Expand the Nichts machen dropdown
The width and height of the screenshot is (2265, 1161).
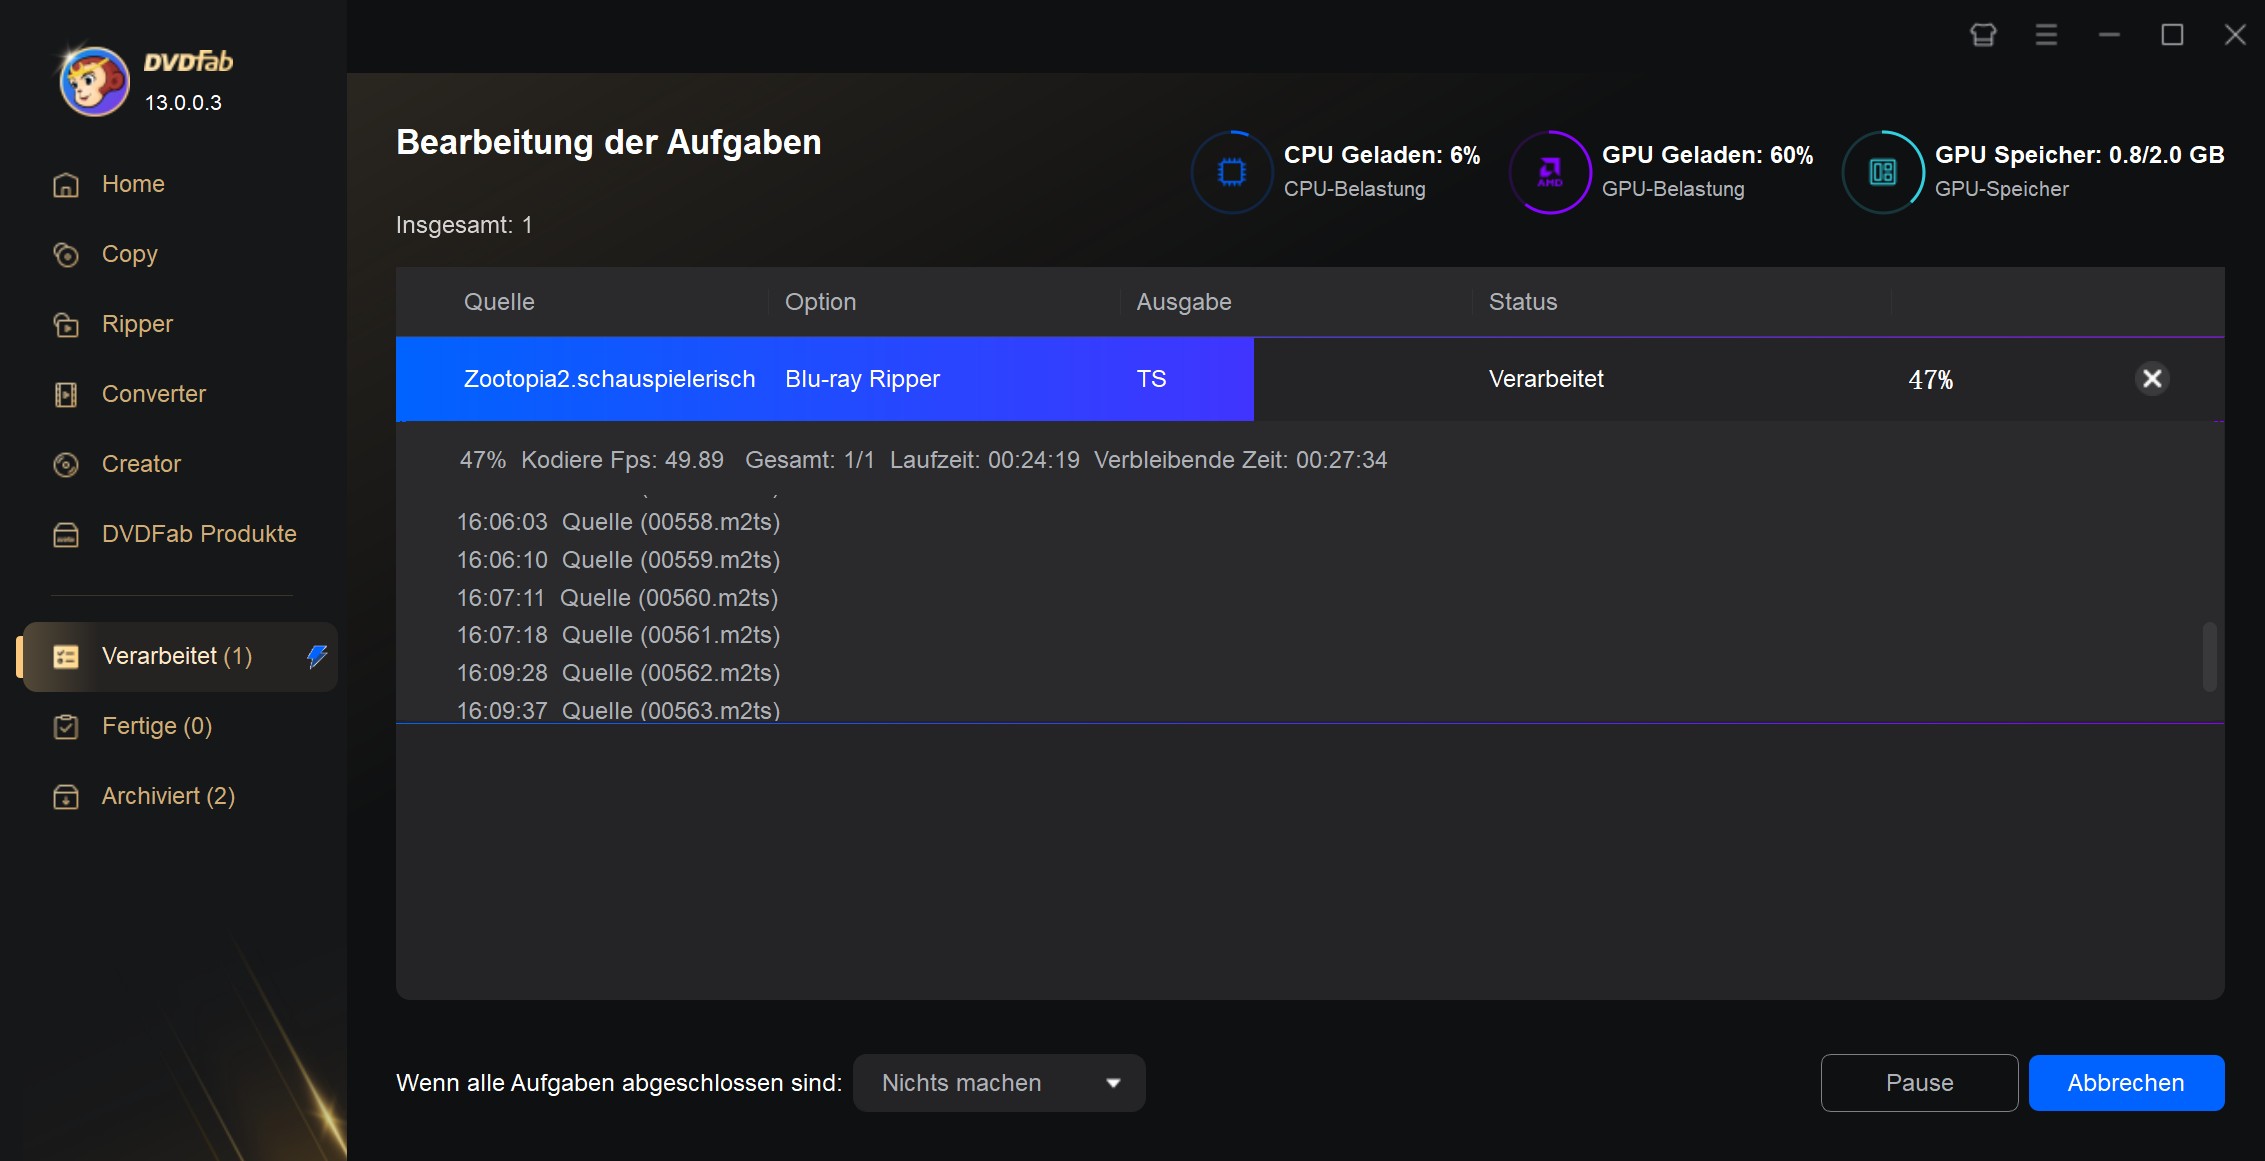pyautogui.click(x=999, y=1083)
